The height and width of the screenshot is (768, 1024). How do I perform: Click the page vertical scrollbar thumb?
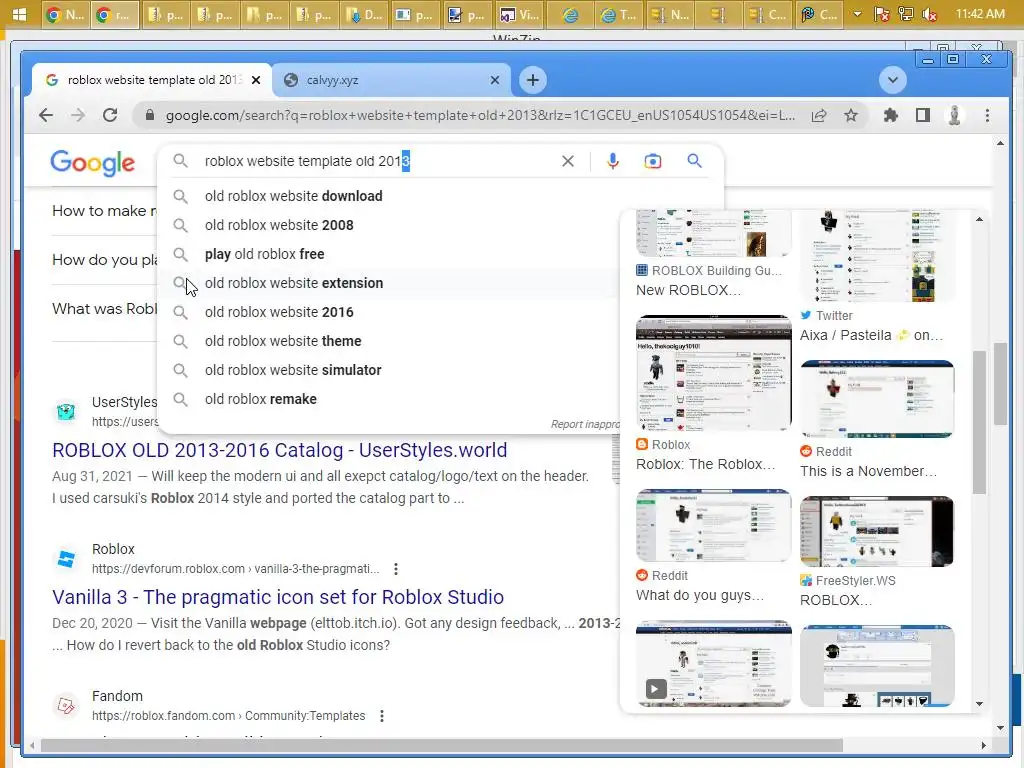pos(1000,383)
